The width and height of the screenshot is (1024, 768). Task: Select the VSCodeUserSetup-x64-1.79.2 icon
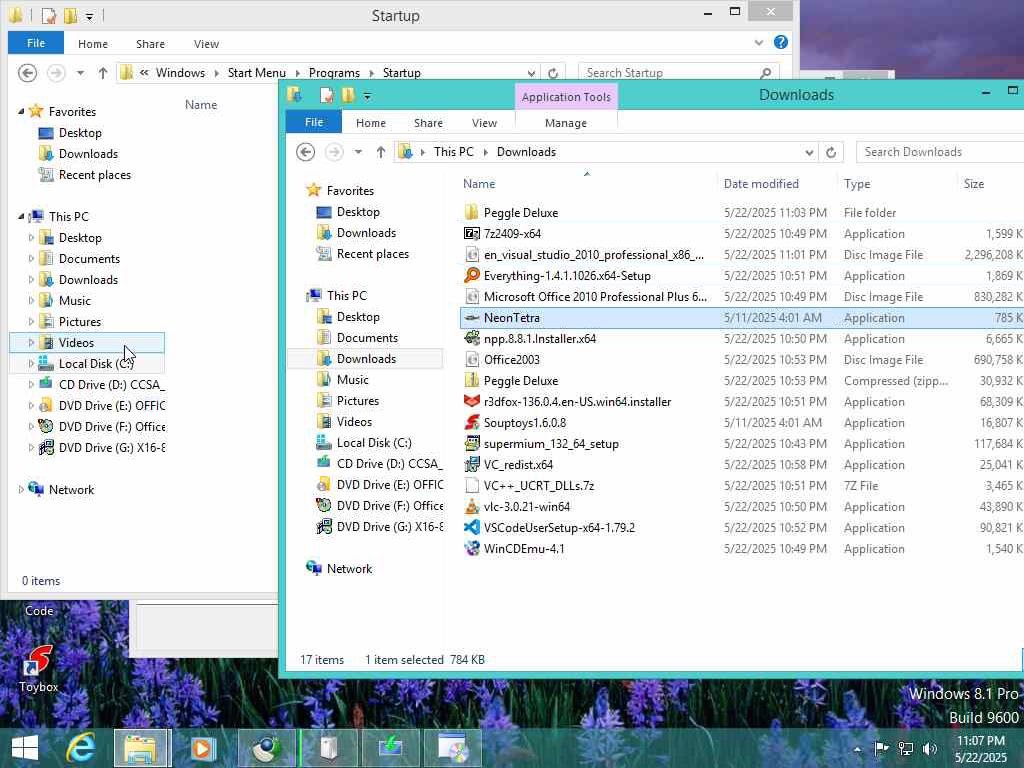click(x=472, y=527)
